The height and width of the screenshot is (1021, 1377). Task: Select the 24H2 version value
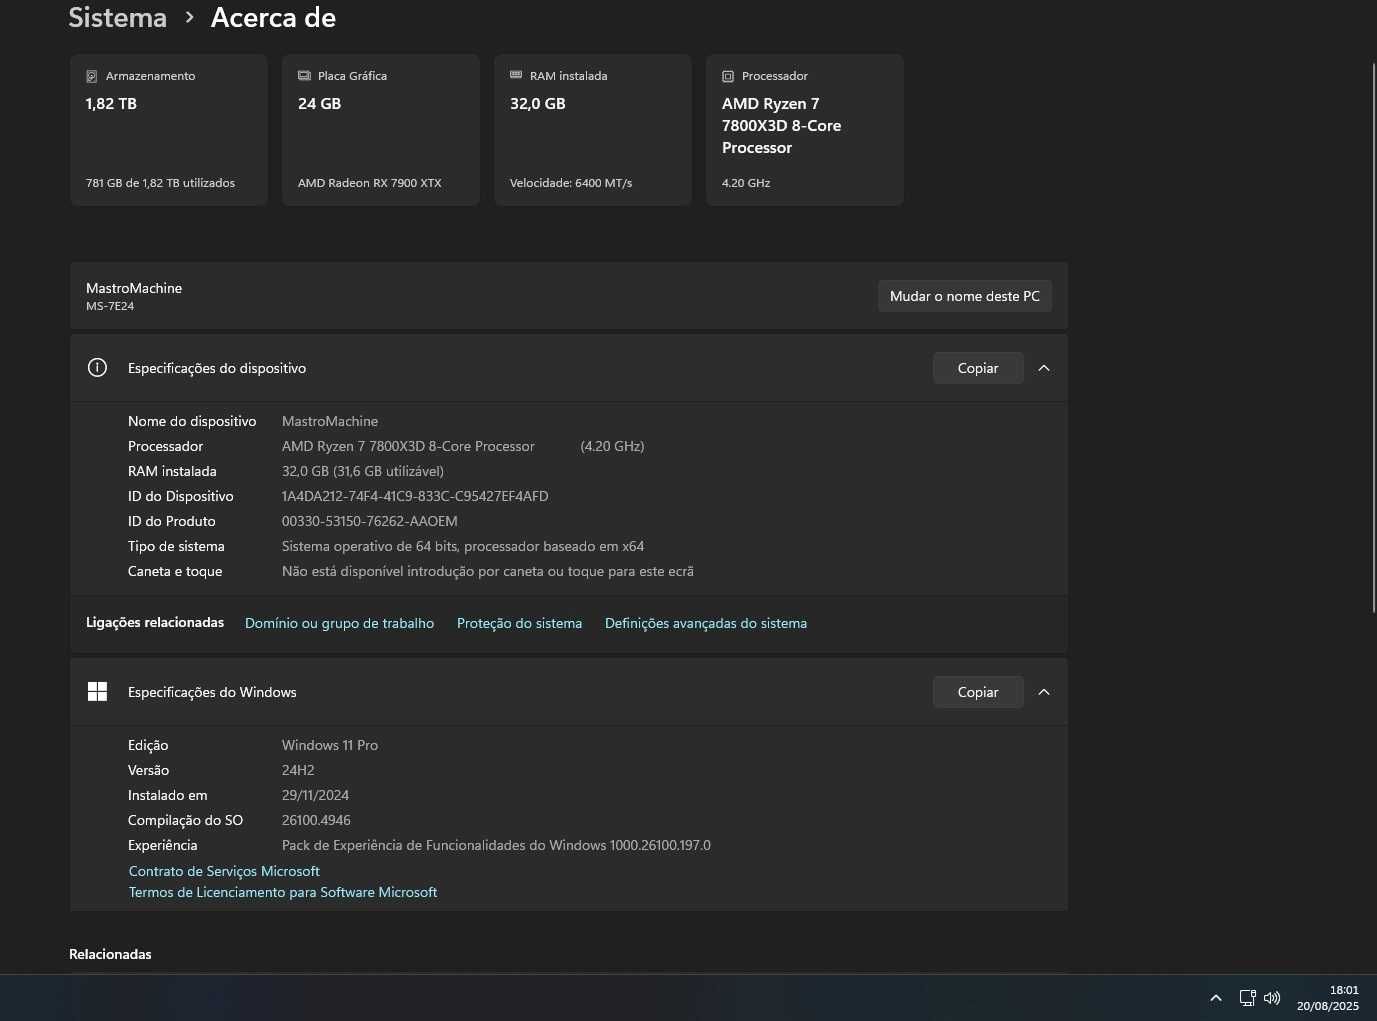click(298, 770)
